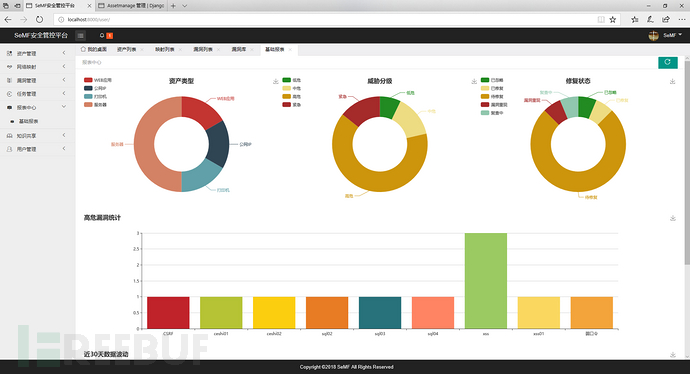Image resolution: width=690 pixels, height=374 pixels.
Task: Click the 知识共享 sidebar icon
Action: (9, 136)
